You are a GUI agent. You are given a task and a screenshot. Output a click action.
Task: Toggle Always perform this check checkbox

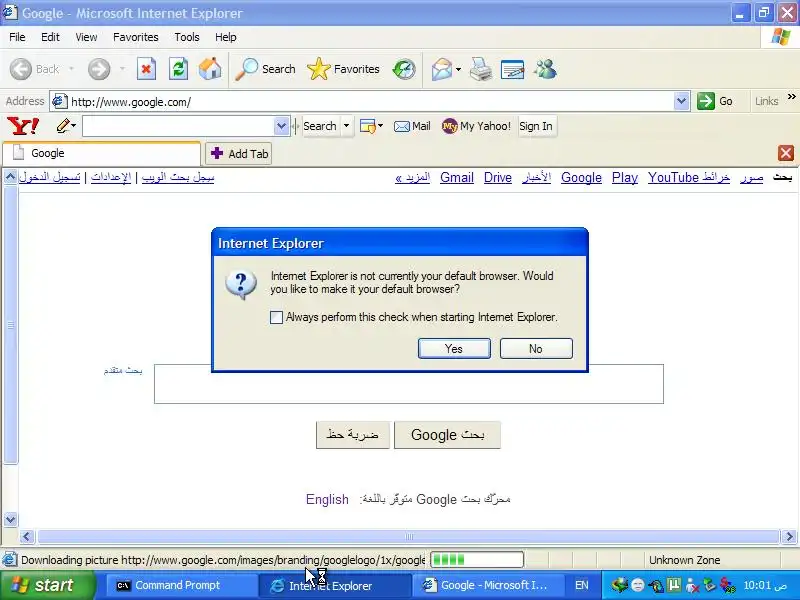click(276, 317)
